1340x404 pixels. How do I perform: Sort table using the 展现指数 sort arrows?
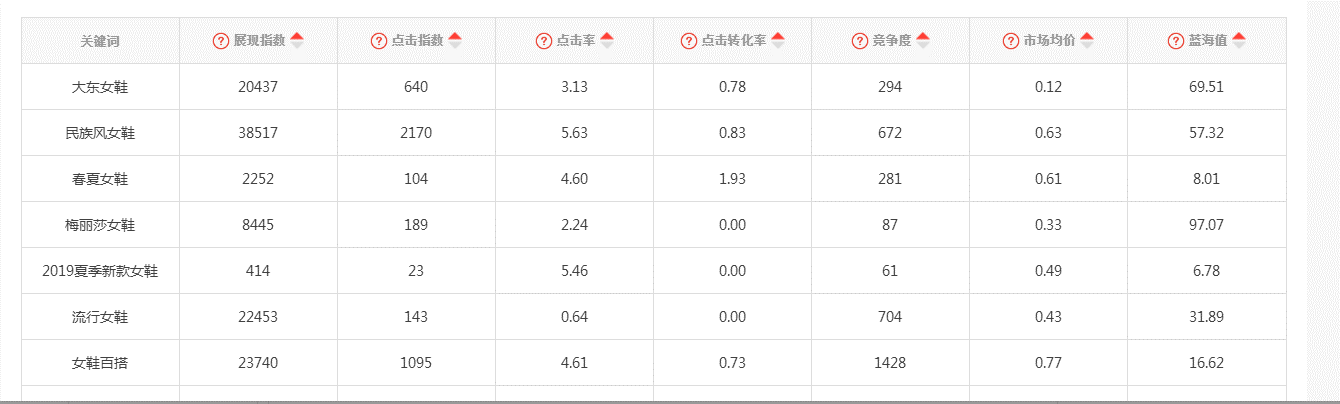(297, 41)
